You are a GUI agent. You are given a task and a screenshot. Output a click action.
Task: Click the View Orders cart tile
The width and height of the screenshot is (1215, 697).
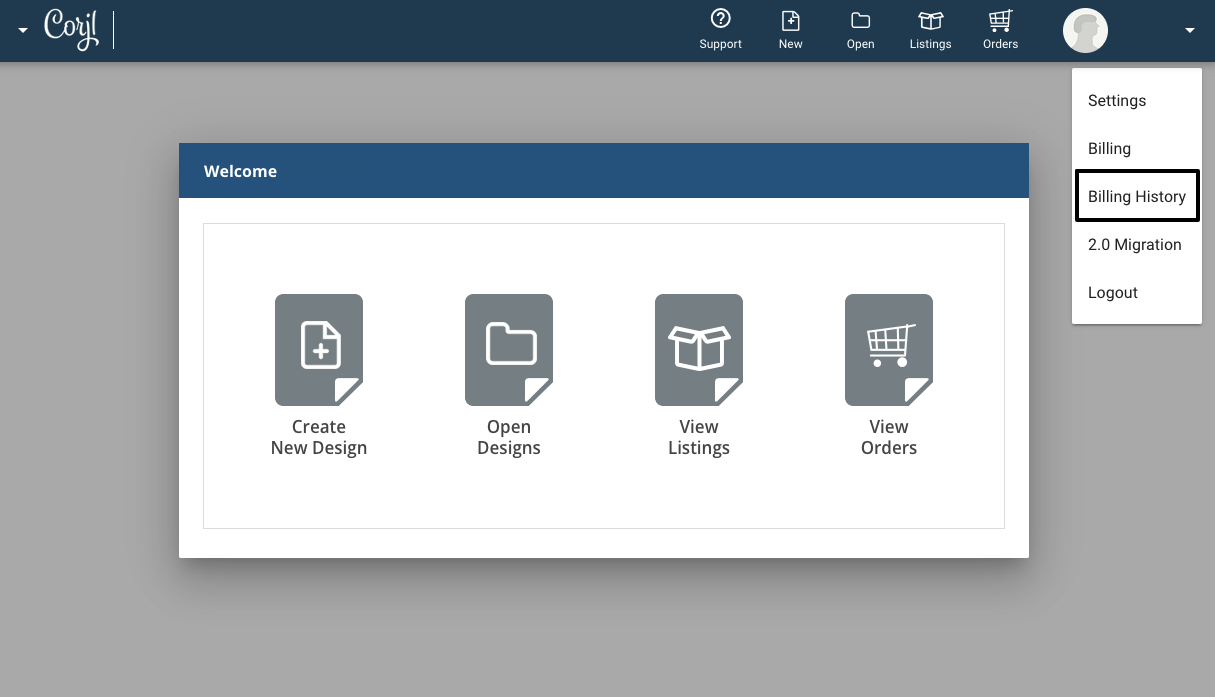[889, 375]
